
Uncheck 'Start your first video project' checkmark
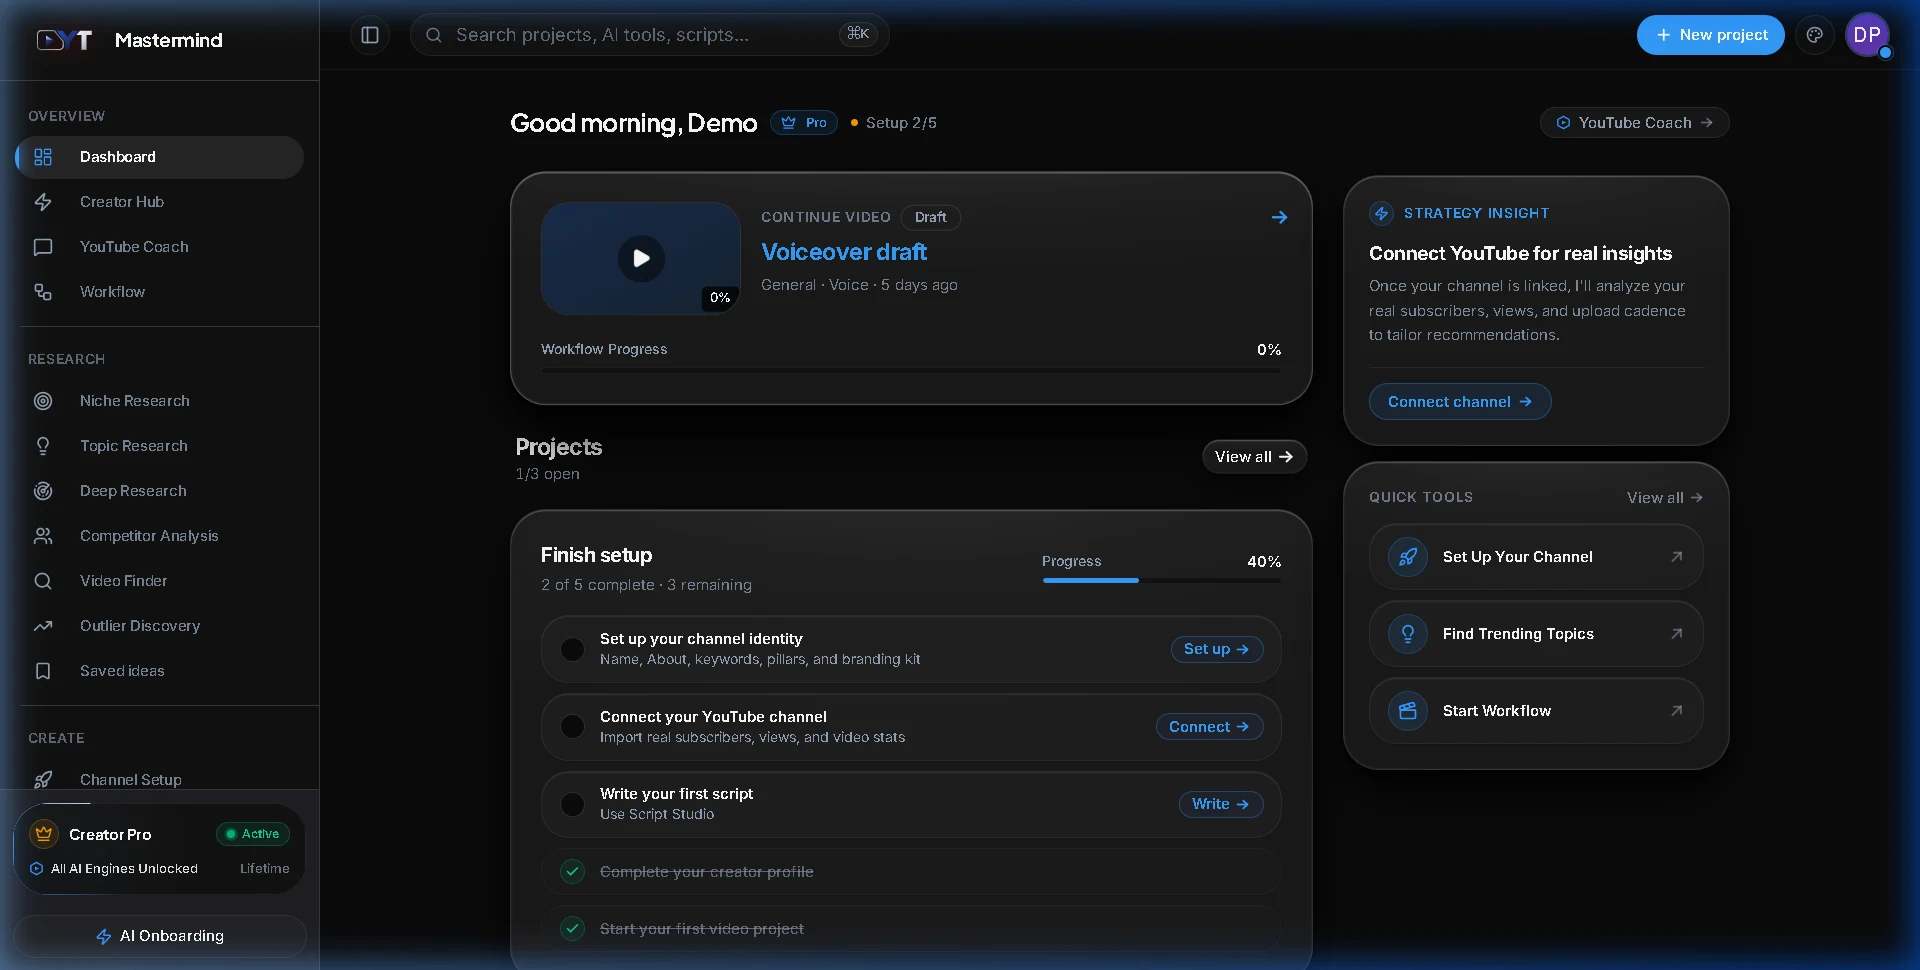[x=573, y=929]
